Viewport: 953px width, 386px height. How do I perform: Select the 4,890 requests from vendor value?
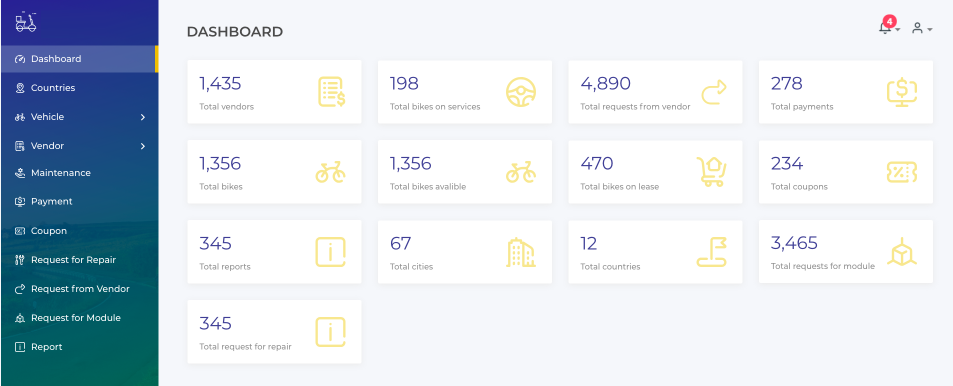pos(605,83)
